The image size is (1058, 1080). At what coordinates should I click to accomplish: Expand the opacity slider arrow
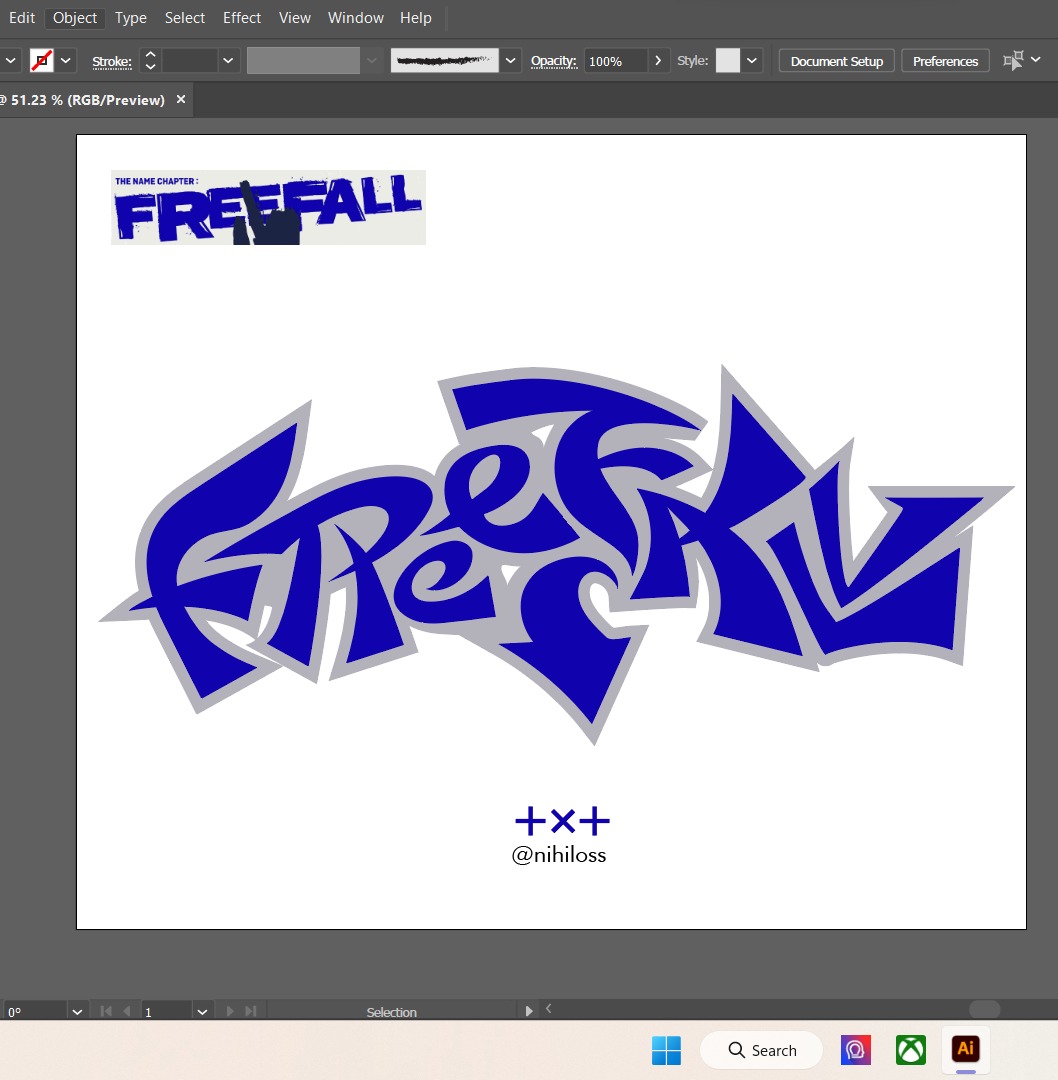pyautogui.click(x=658, y=61)
